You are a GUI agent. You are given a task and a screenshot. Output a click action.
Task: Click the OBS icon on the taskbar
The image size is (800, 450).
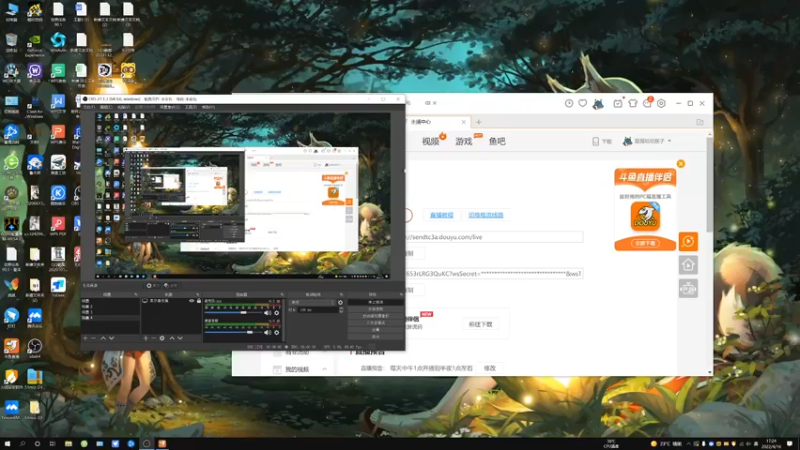[x=146, y=444]
